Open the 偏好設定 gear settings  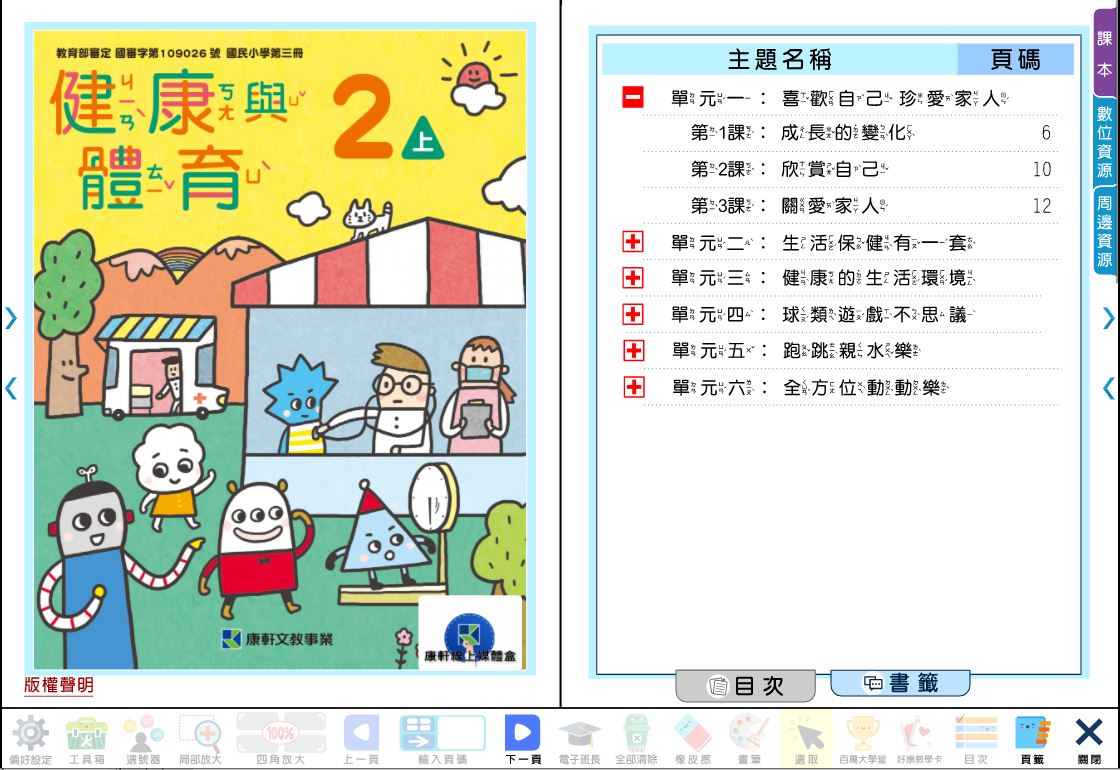point(30,739)
